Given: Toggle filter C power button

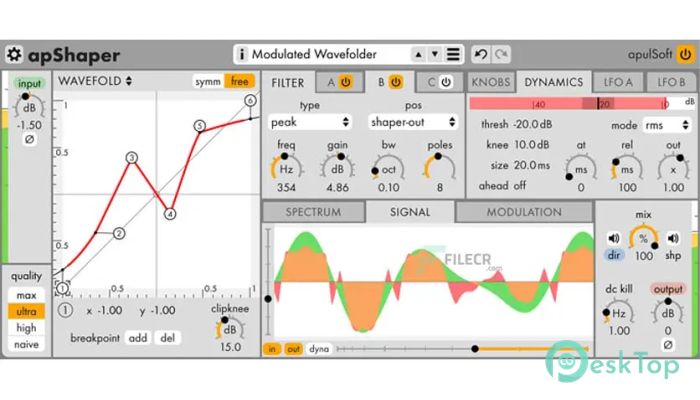Looking at the screenshot, I should (x=446, y=82).
